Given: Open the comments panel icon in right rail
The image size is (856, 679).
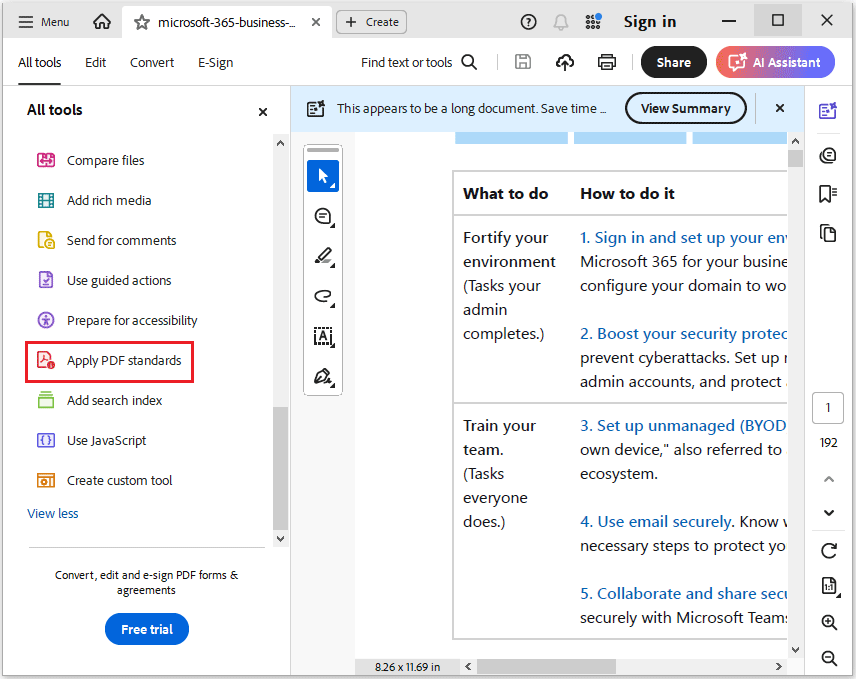Looking at the screenshot, I should point(828,156).
